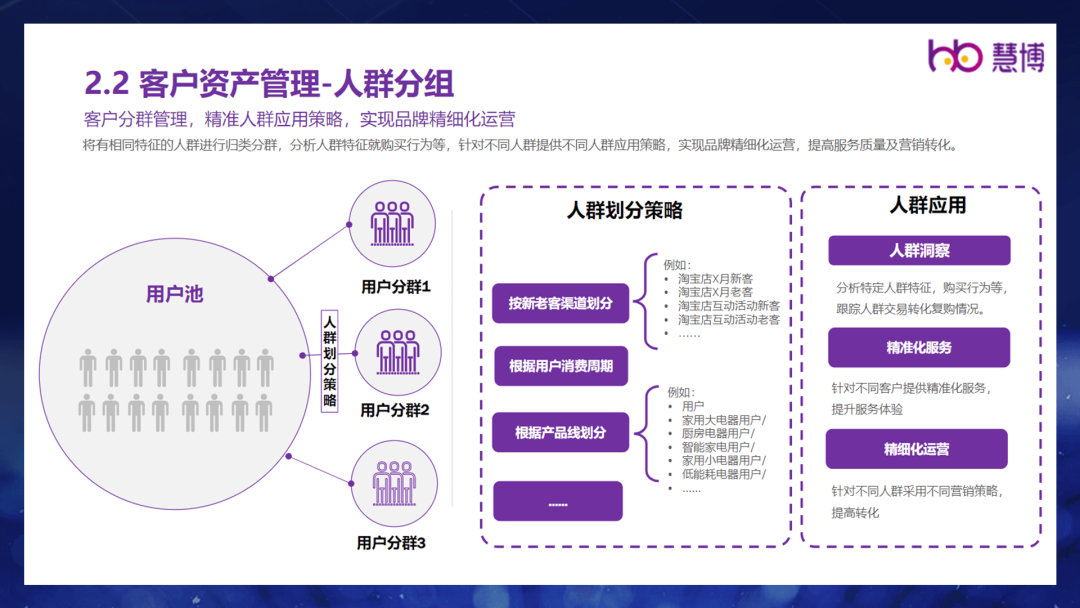Select the 根据产品线划分 button
1080x608 pixels.
click(560, 432)
